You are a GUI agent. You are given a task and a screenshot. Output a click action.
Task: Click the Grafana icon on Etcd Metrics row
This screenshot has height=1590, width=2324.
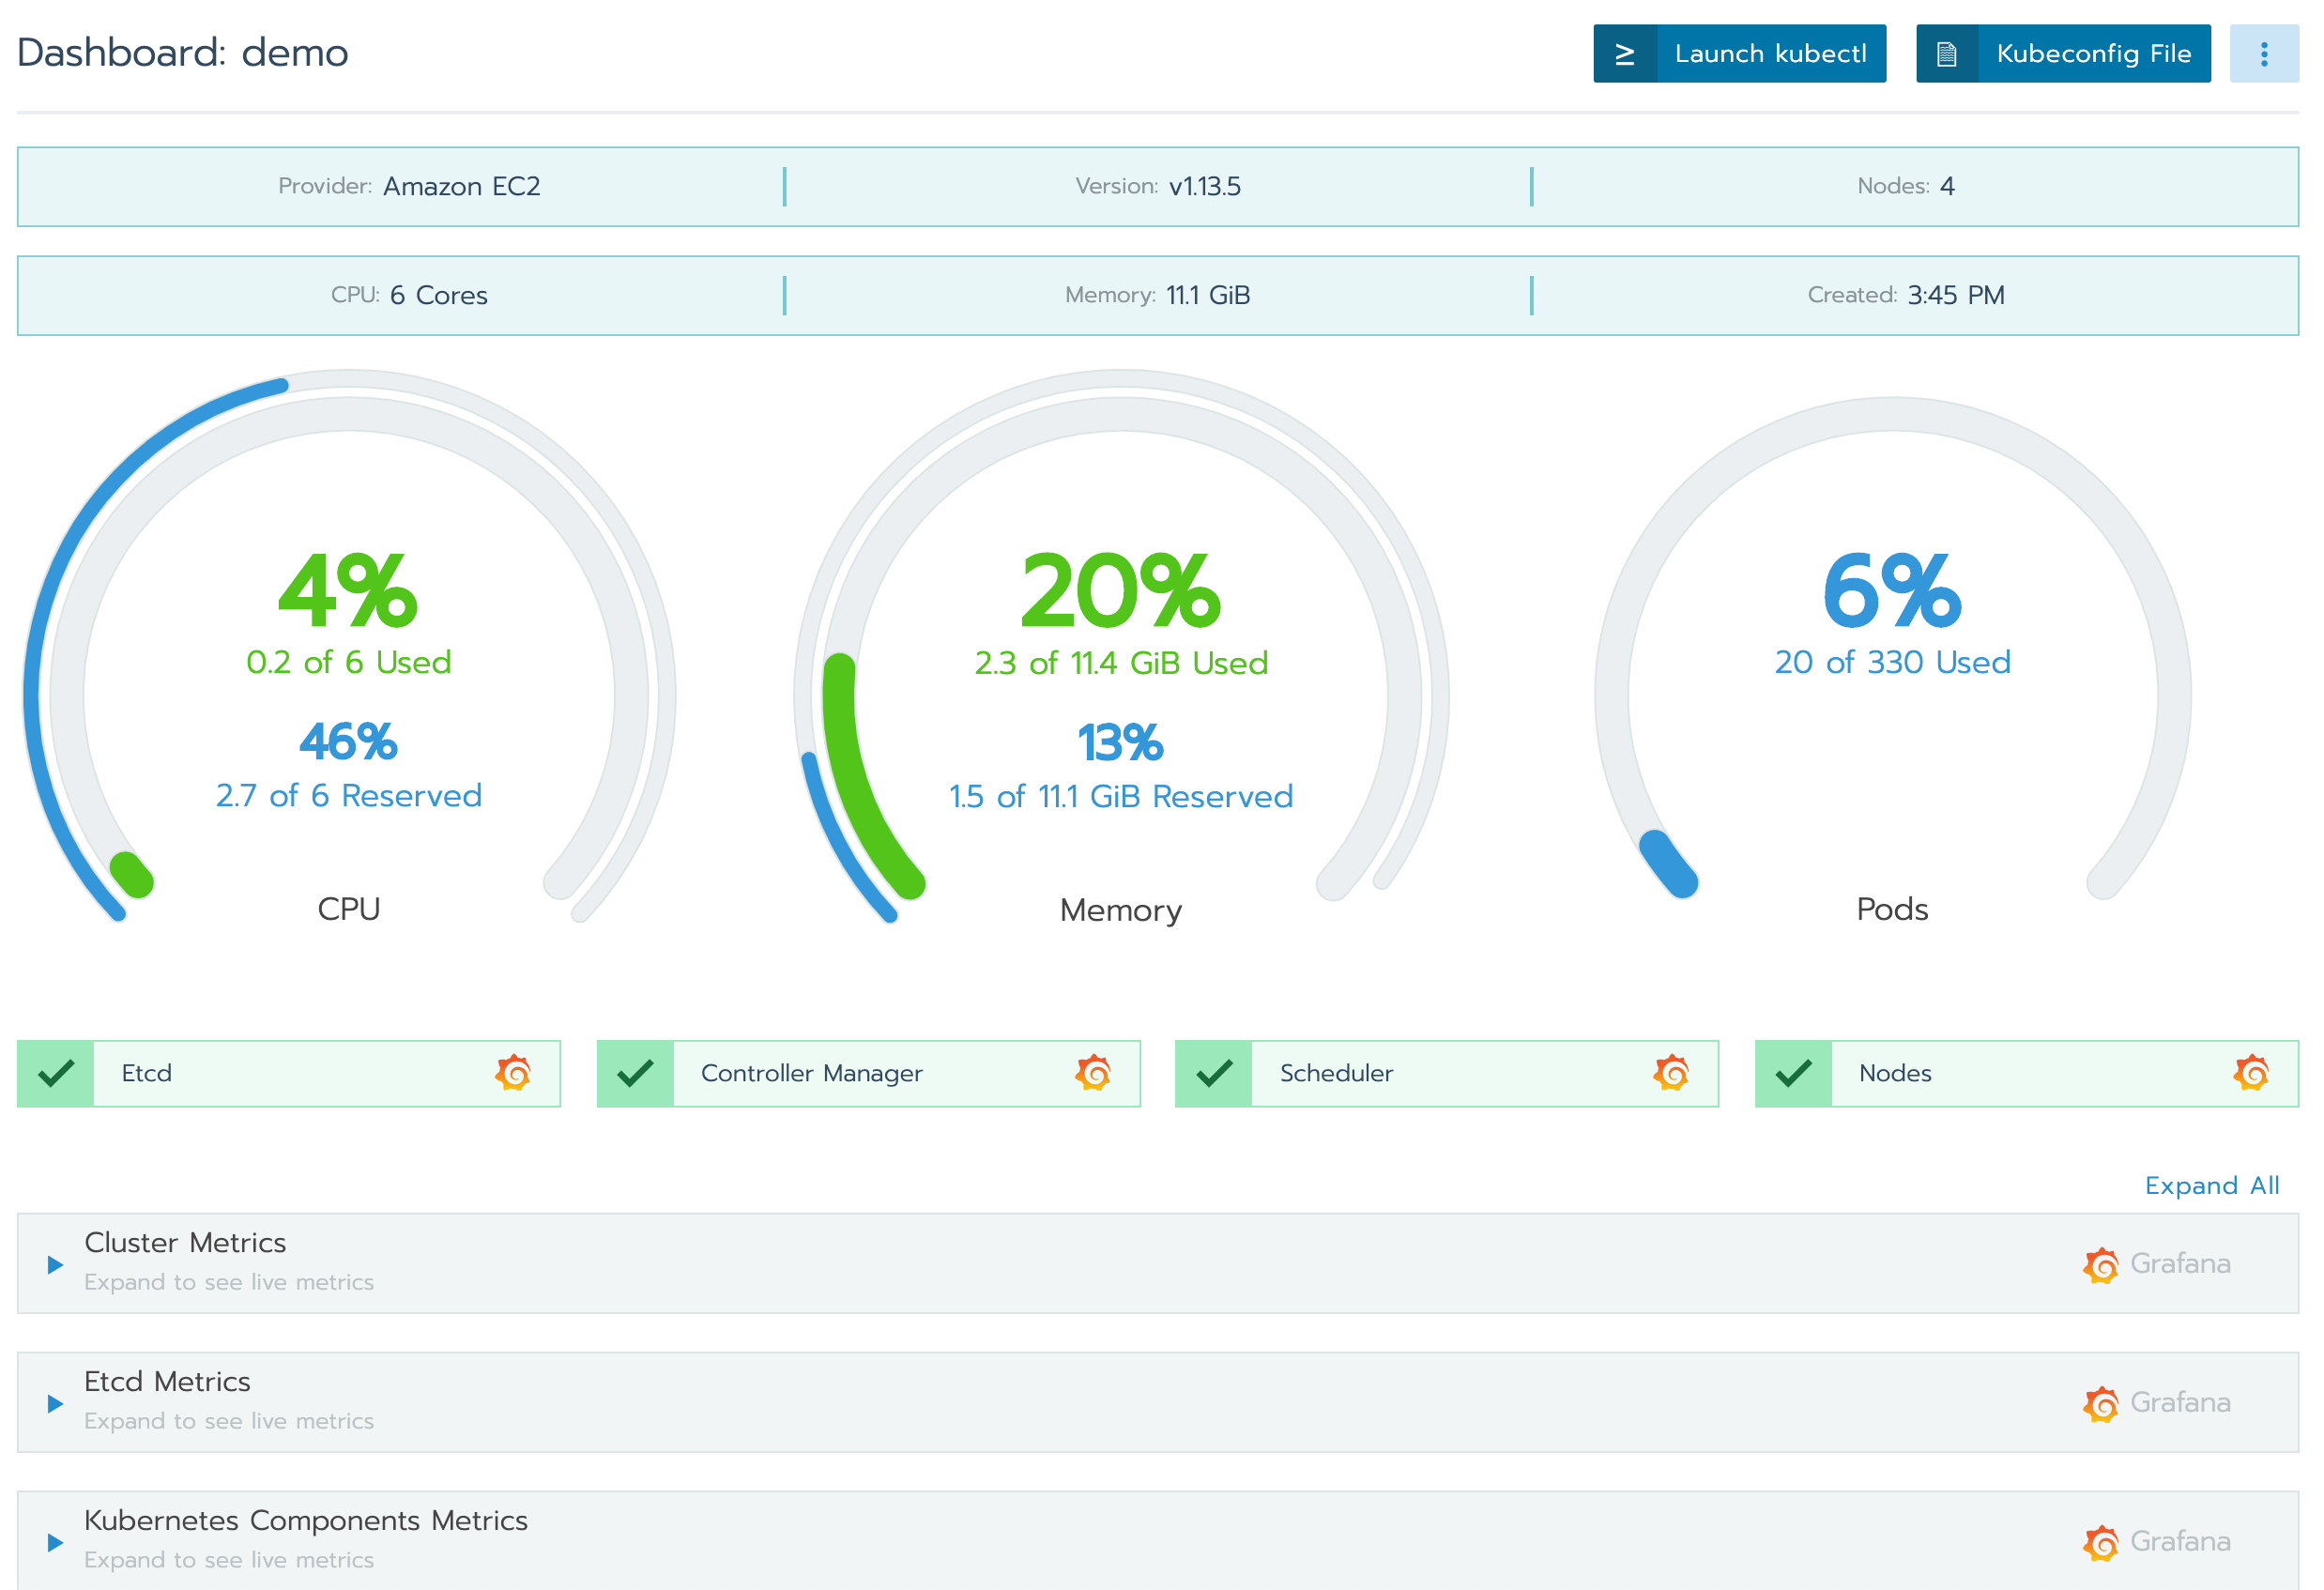2102,1402
